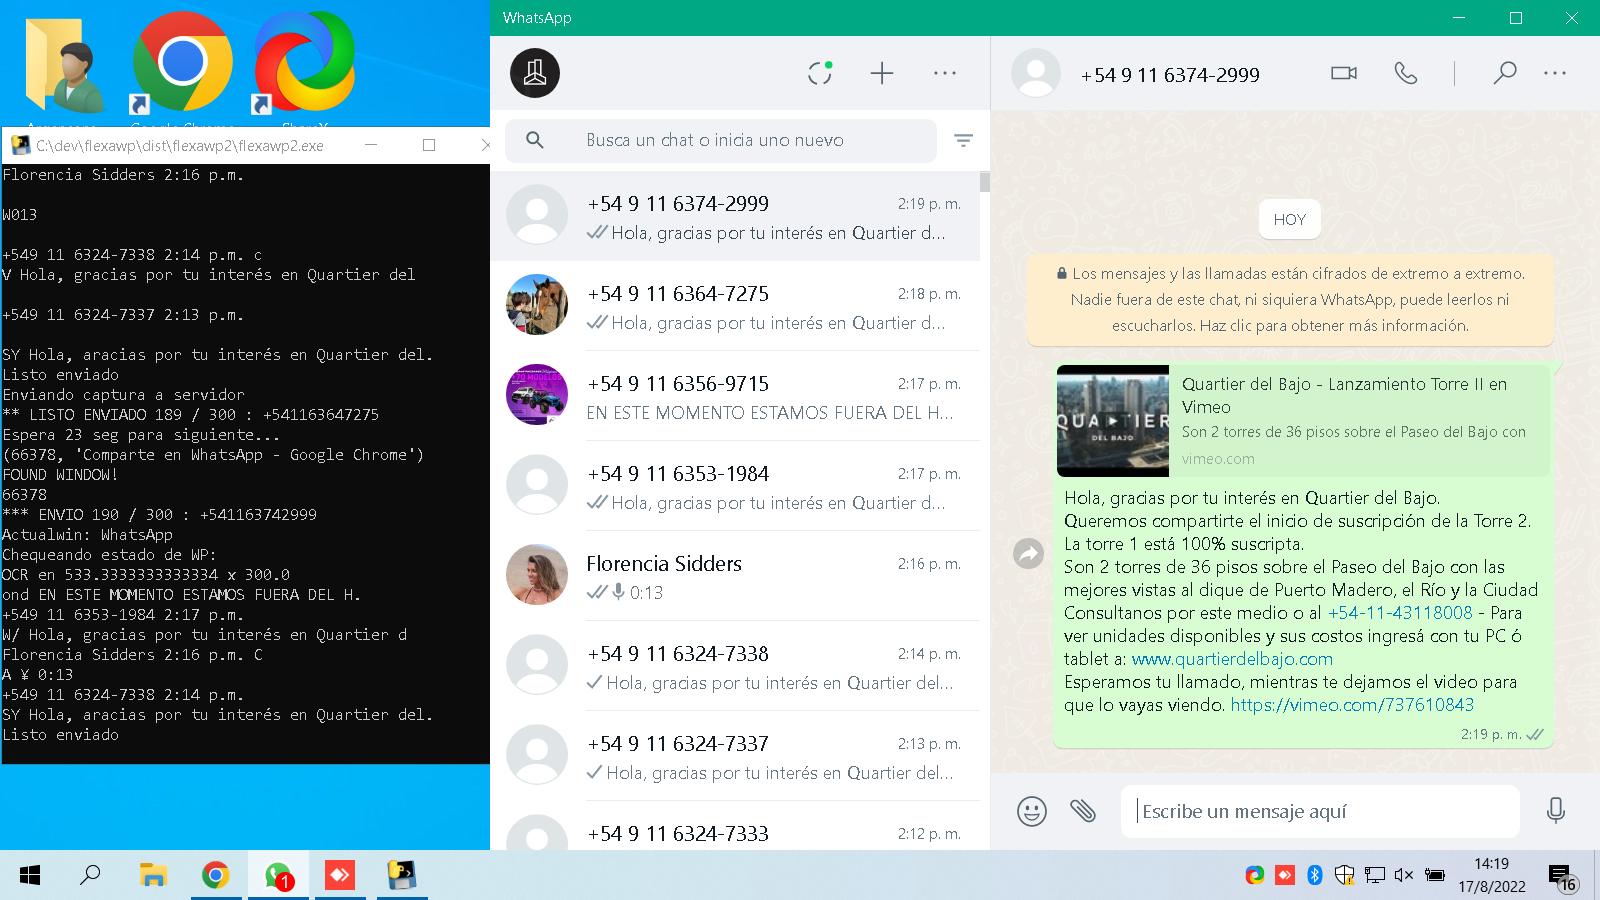This screenshot has width=1600, height=900.
Task: Start a voice call from the chat header
Action: pos(1406,73)
